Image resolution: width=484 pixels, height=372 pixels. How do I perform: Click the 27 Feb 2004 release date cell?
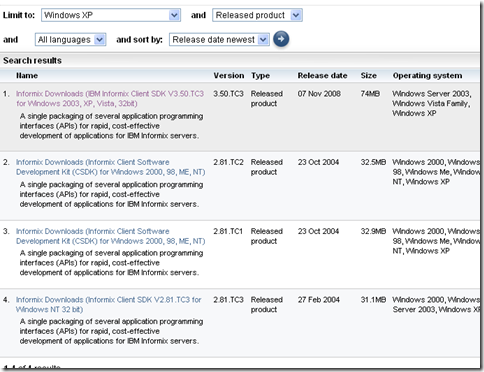(319, 300)
